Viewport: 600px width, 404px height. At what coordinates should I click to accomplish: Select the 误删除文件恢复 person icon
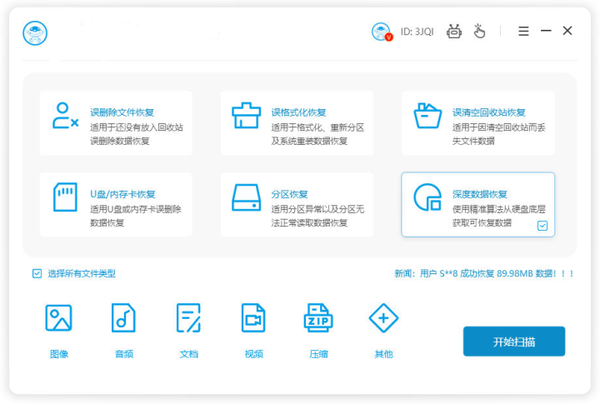coord(65,115)
